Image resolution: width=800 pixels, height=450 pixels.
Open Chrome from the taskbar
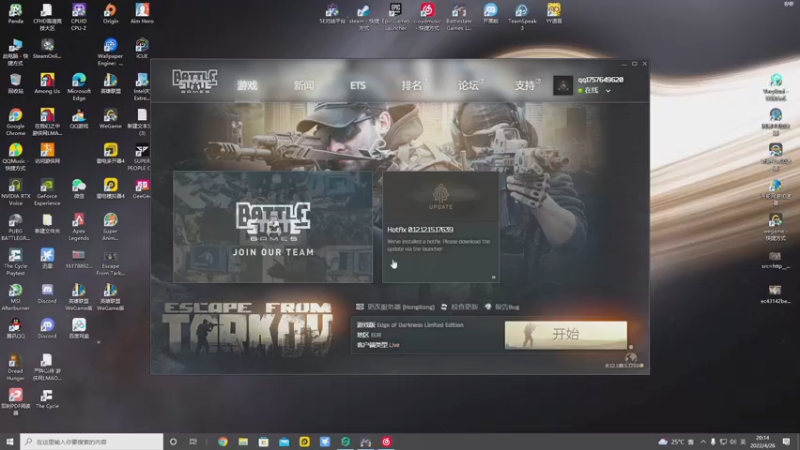click(x=223, y=441)
